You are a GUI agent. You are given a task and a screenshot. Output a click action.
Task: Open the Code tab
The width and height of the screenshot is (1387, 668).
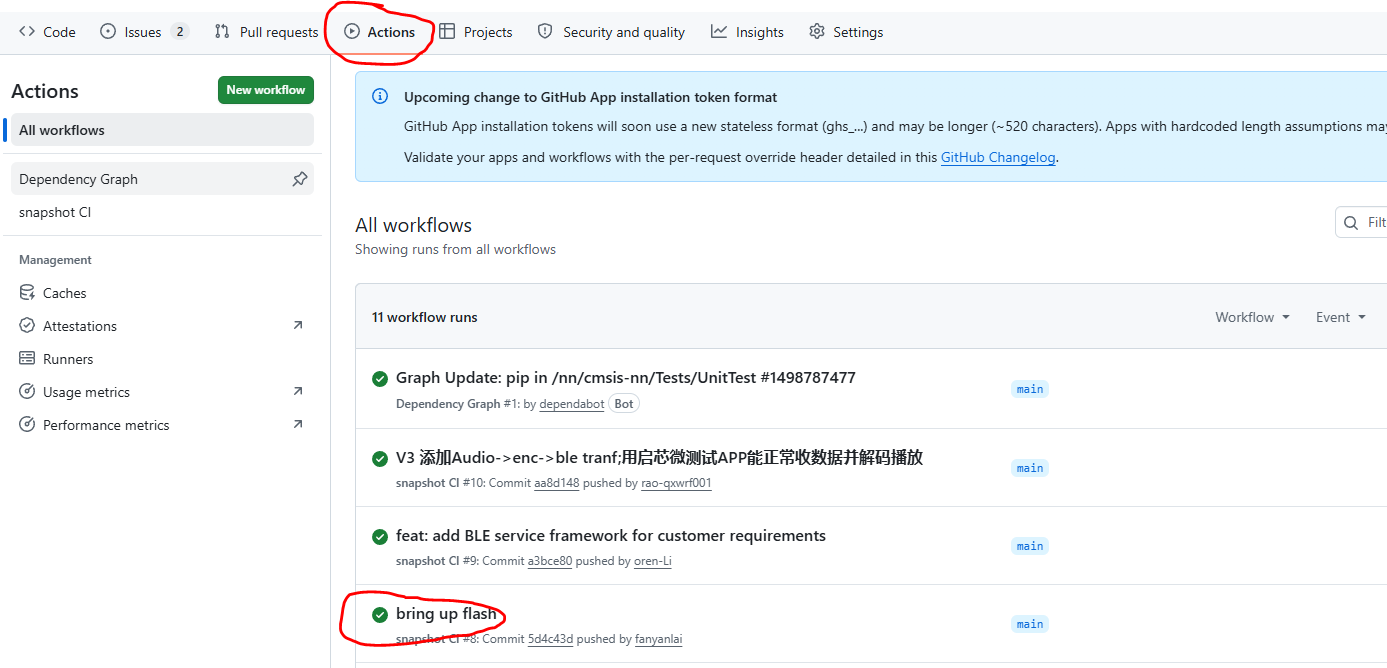[47, 32]
